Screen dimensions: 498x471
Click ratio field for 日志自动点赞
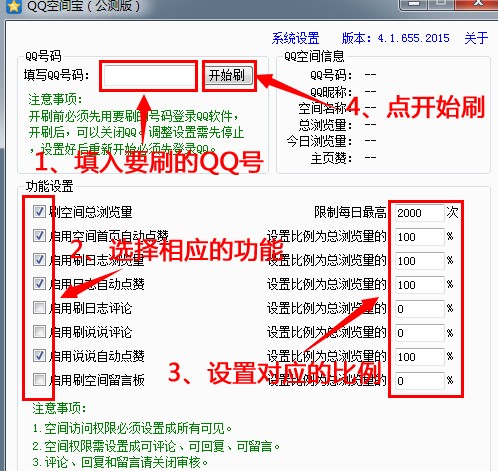420,285
